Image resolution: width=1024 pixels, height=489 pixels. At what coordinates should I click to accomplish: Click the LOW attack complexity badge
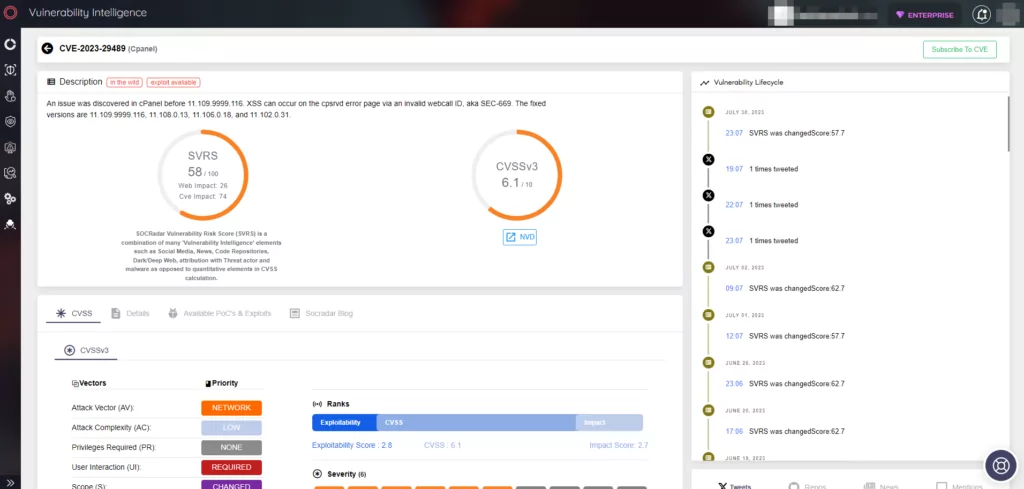click(x=231, y=428)
